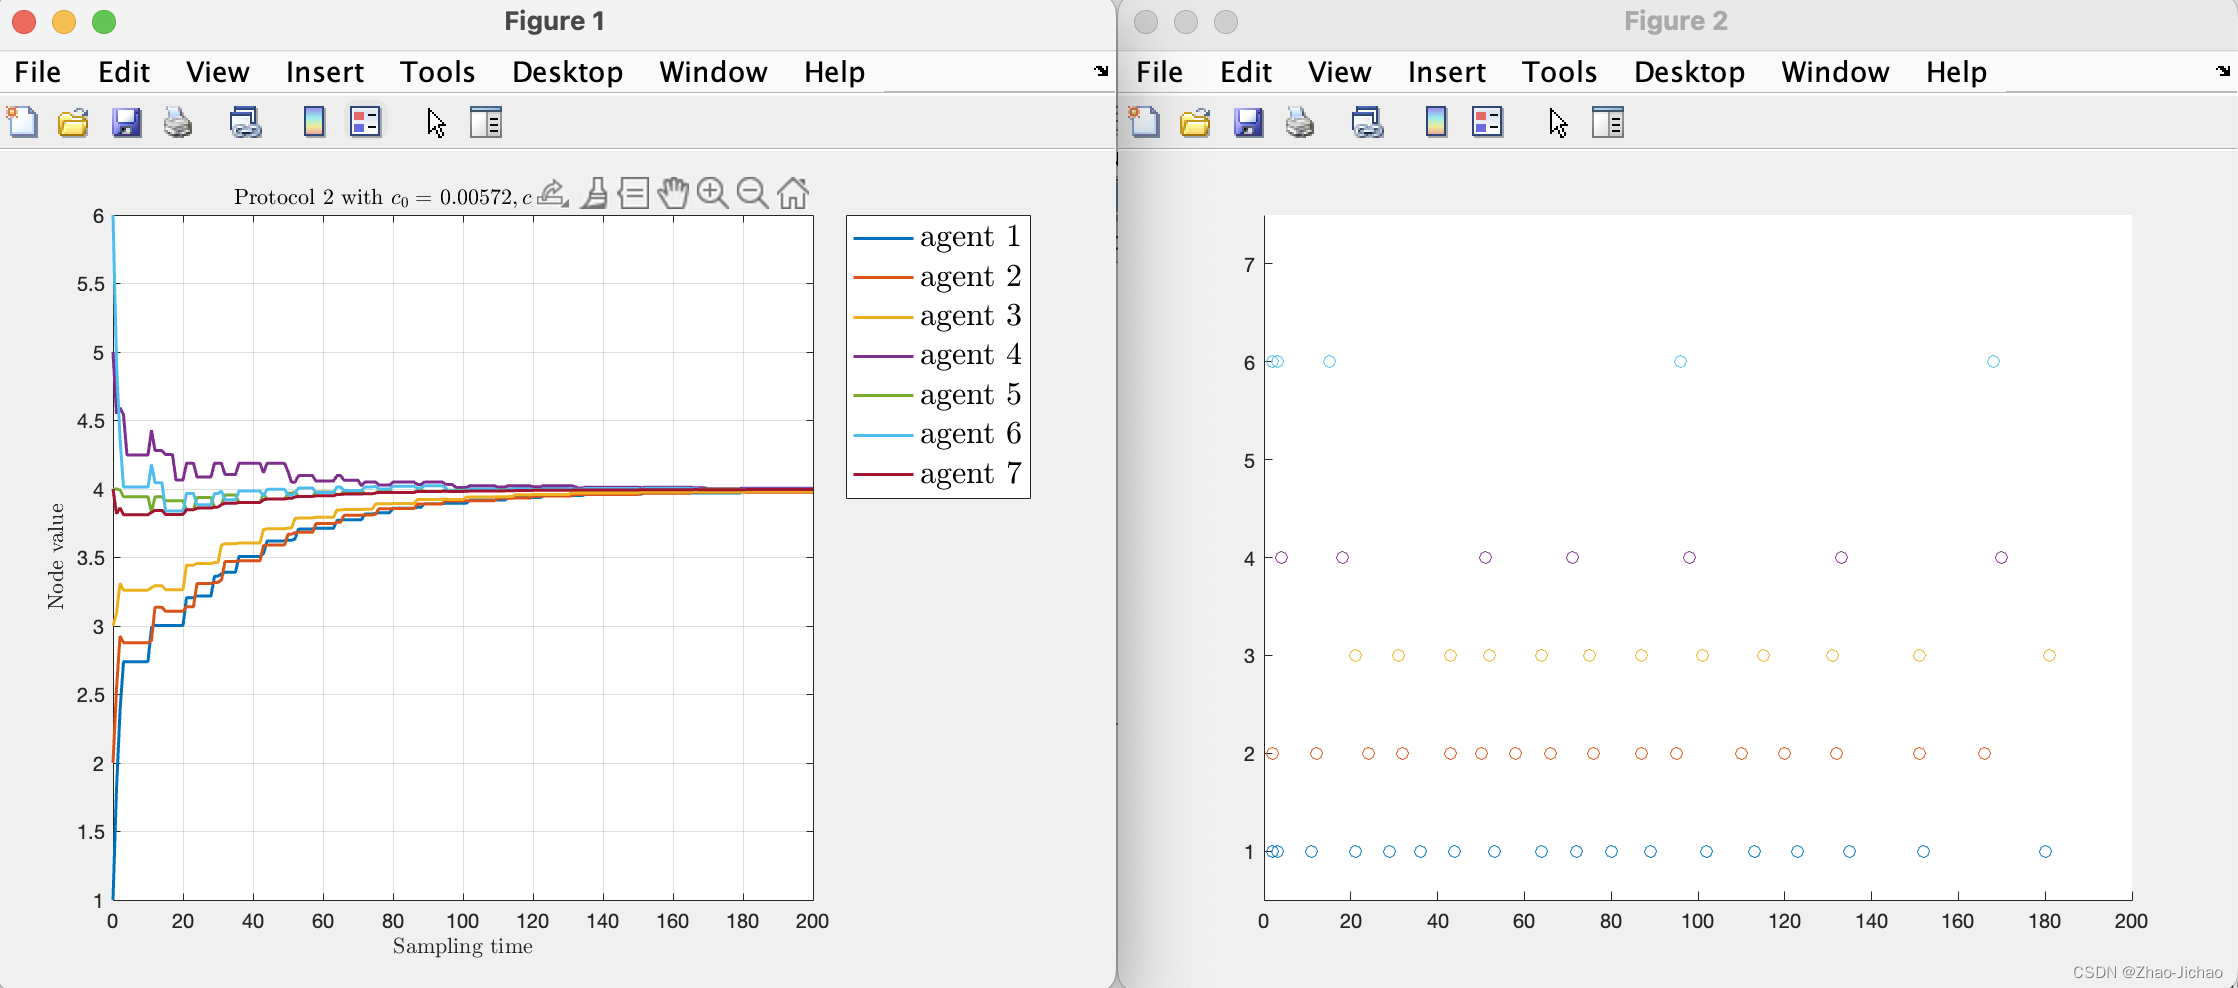Viewport: 2238px width, 988px height.
Task: Open Tools menu in Figure 2
Action: [x=1559, y=72]
